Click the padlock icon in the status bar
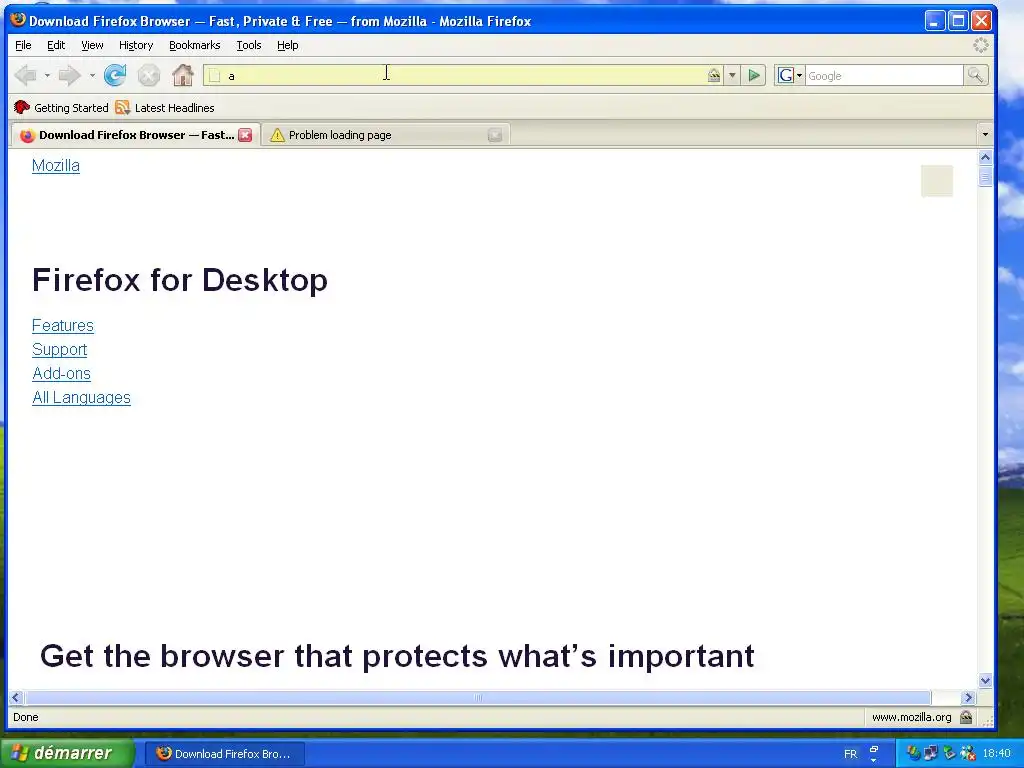The image size is (1024, 768). click(966, 717)
